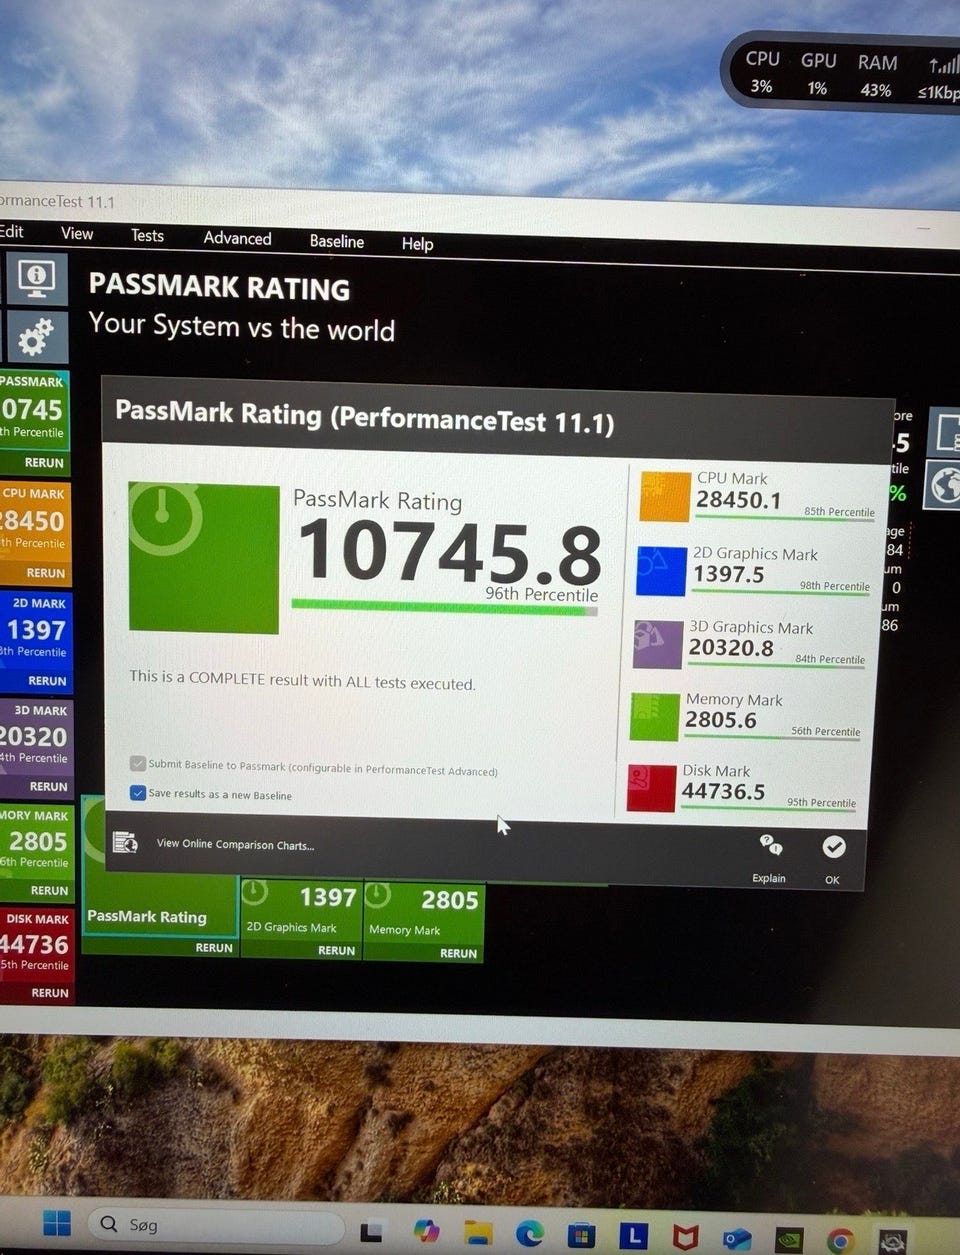Open the Tests menu
This screenshot has height=1255, width=960.
[x=147, y=235]
